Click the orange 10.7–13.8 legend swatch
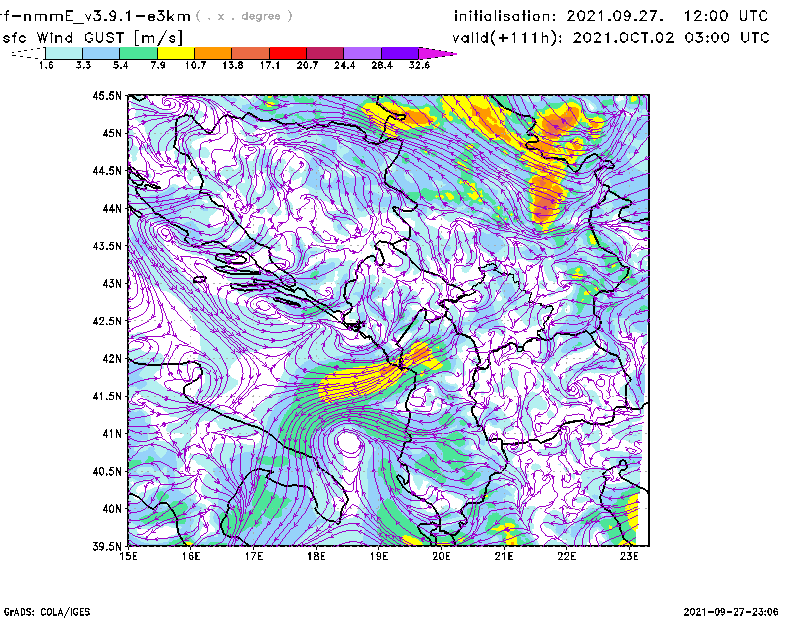The width and height of the screenshot is (800, 618). tap(213, 53)
